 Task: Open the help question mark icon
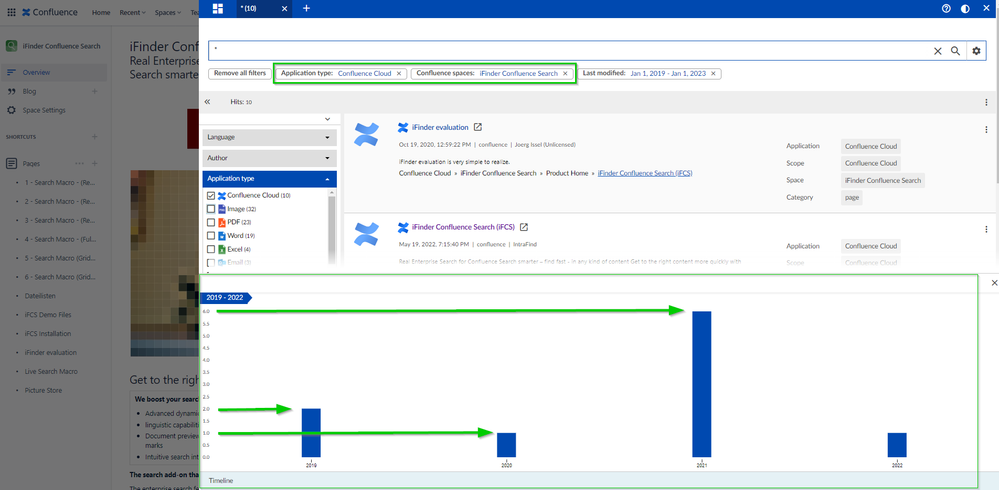coord(946,8)
